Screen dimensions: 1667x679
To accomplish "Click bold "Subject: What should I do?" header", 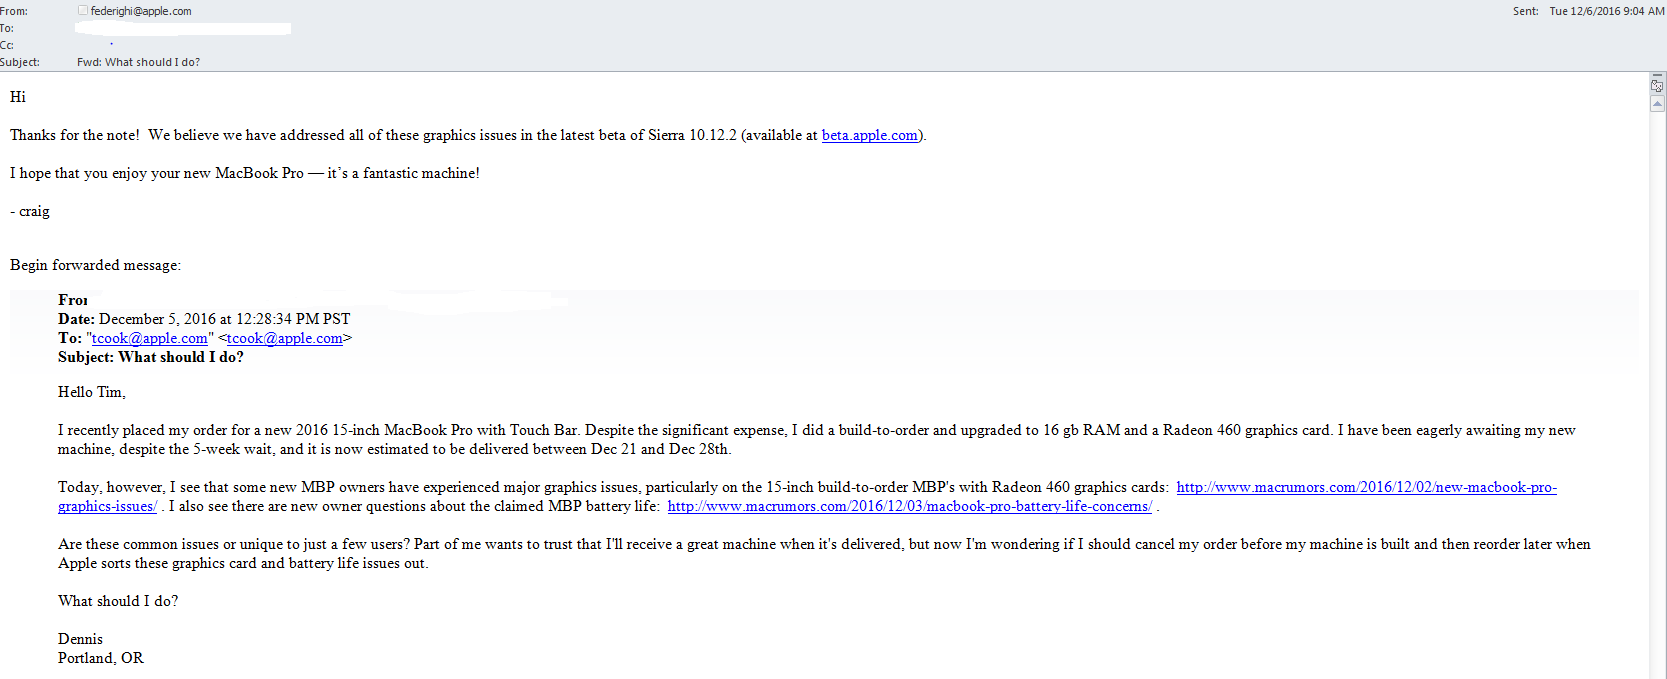I will coord(151,357).
